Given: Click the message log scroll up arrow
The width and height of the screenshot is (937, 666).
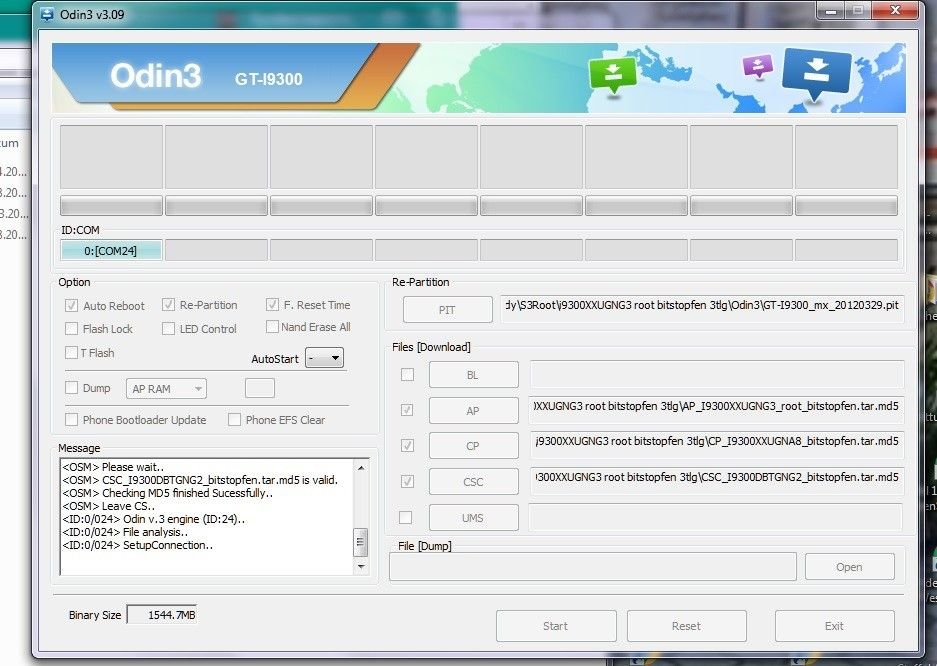Looking at the screenshot, I should coord(361,468).
